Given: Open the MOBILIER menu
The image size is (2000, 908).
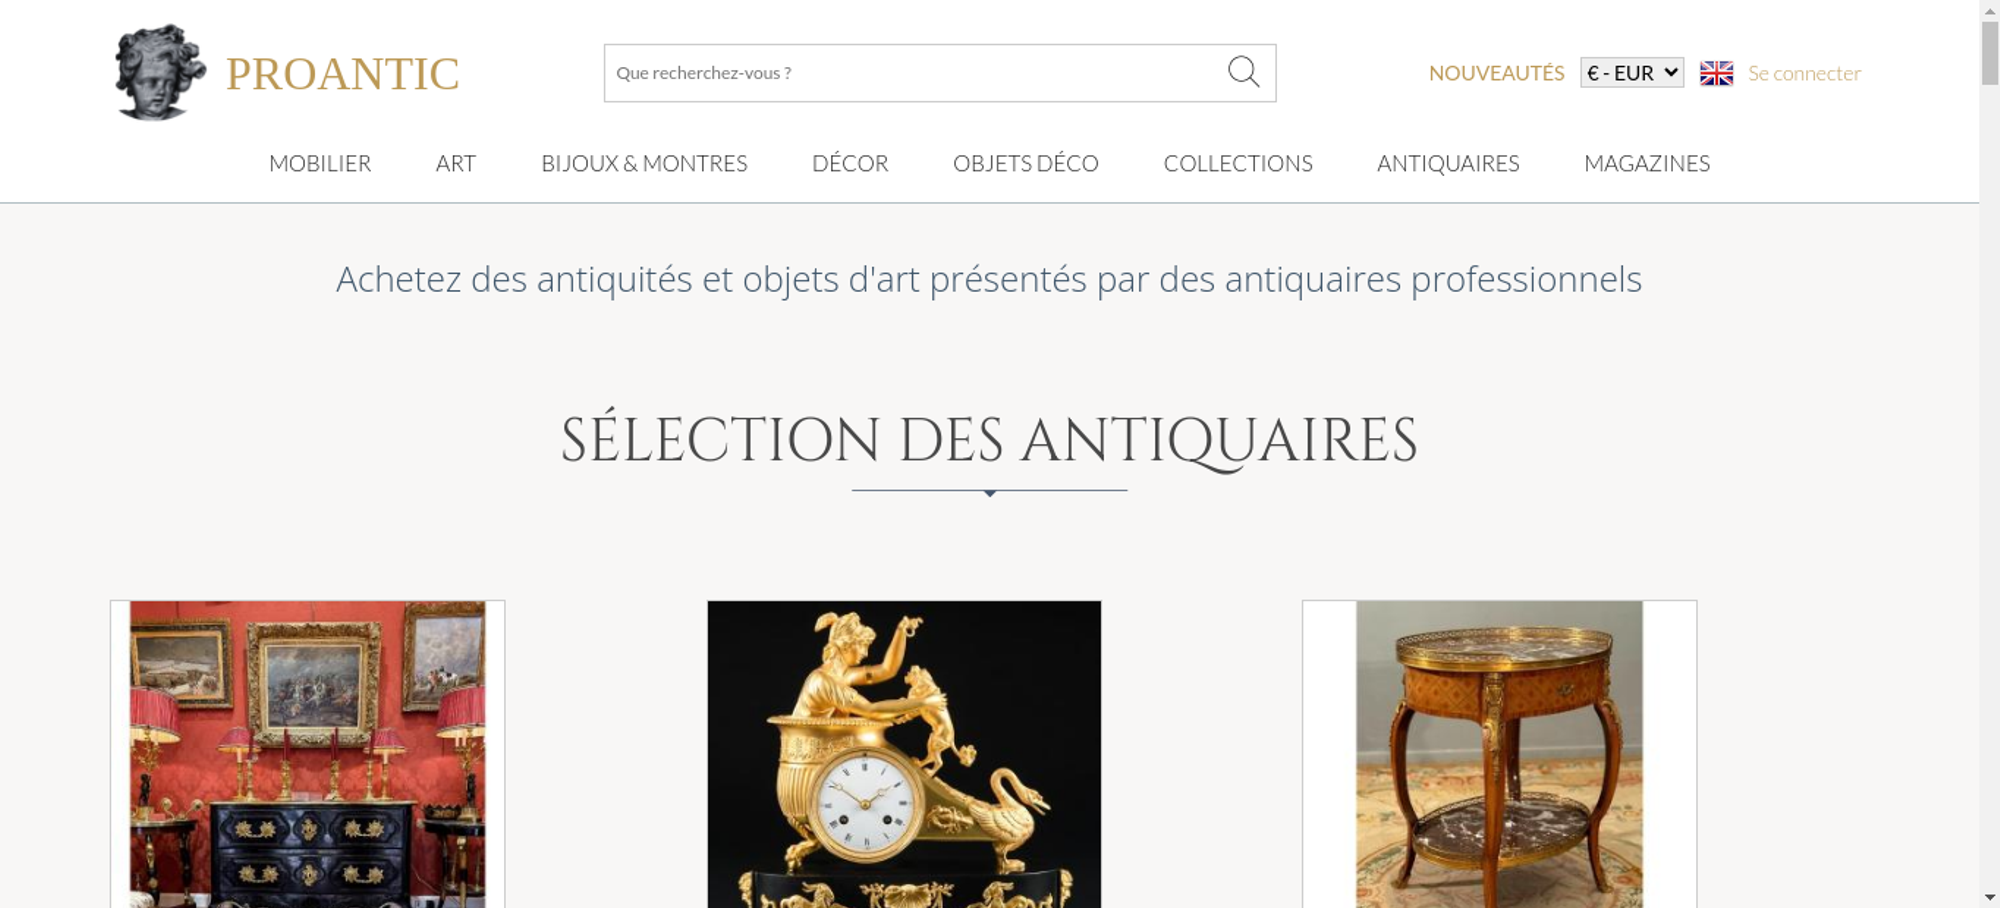Looking at the screenshot, I should (x=320, y=163).
